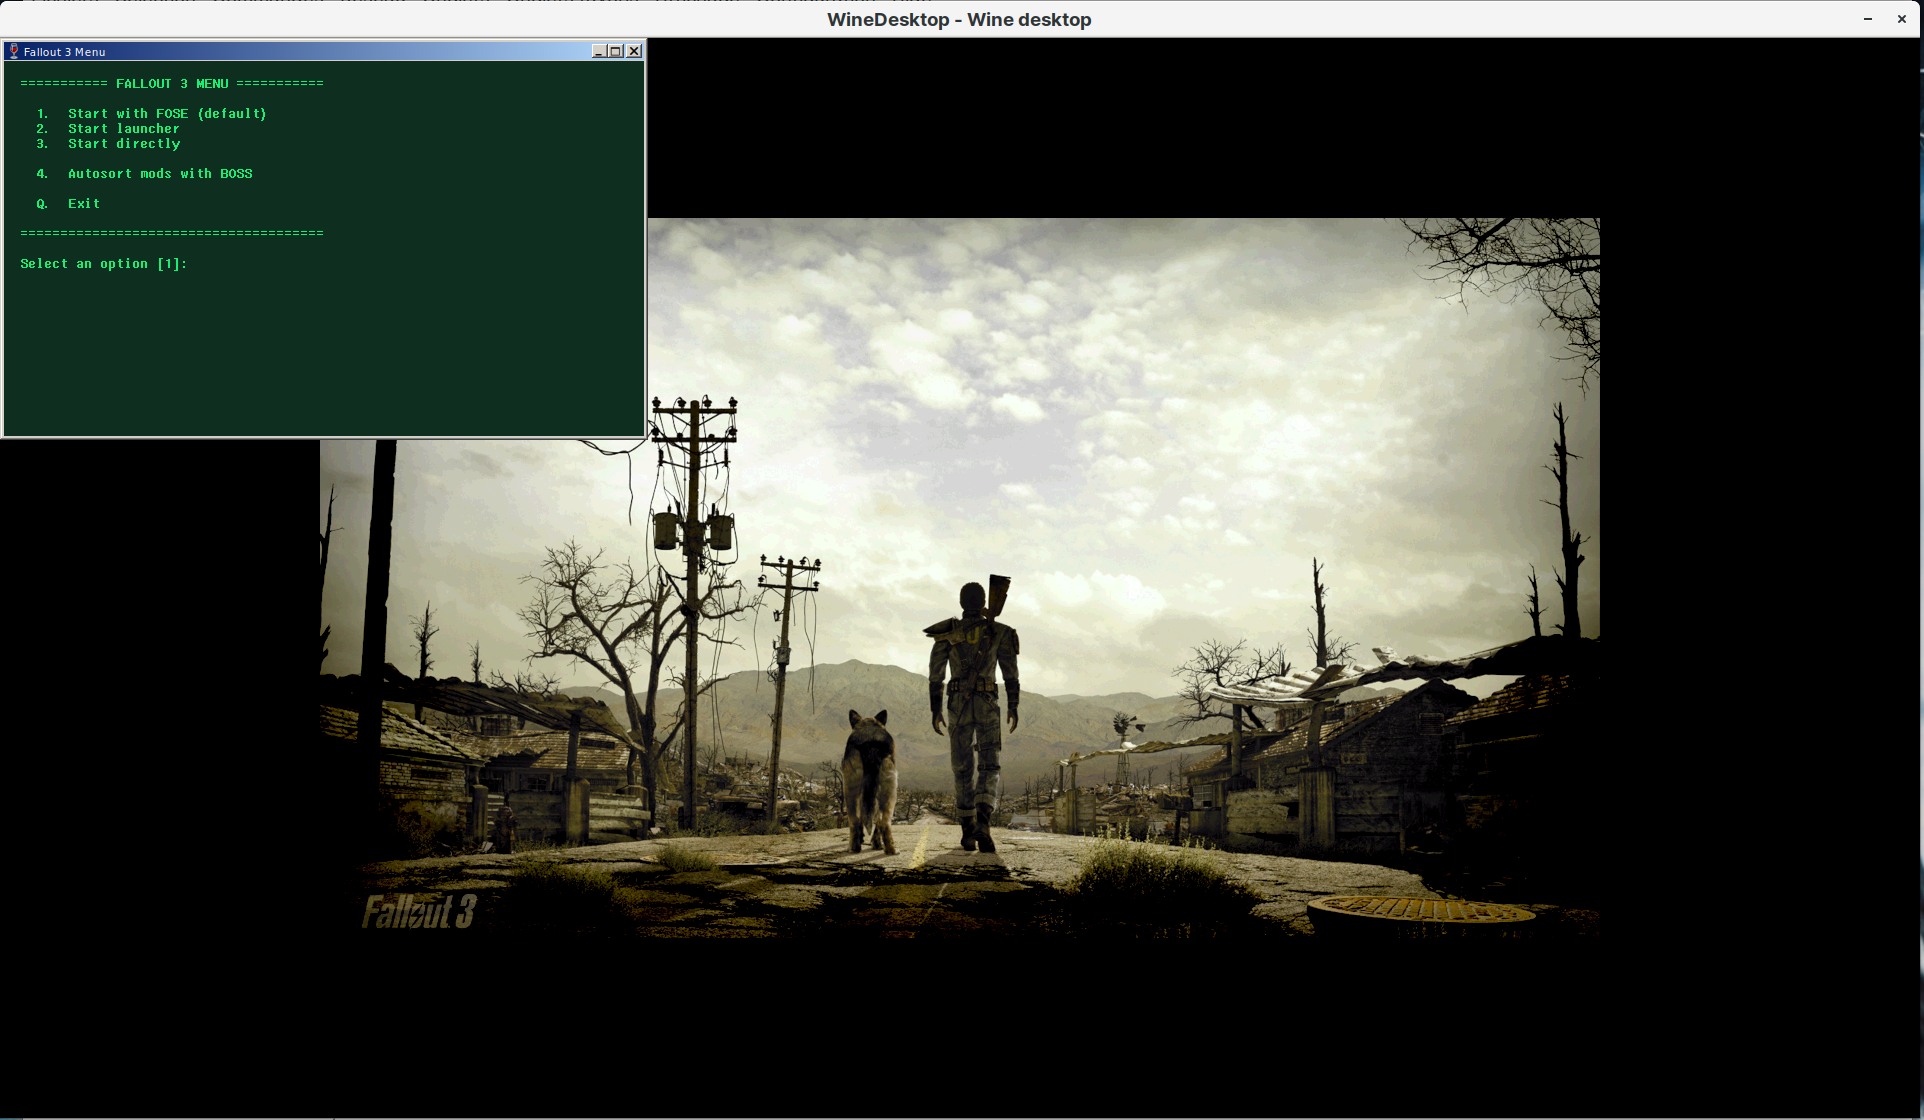Screen dimensions: 1924x1120
Task: Close the WineDesktop outer window
Action: (1901, 19)
